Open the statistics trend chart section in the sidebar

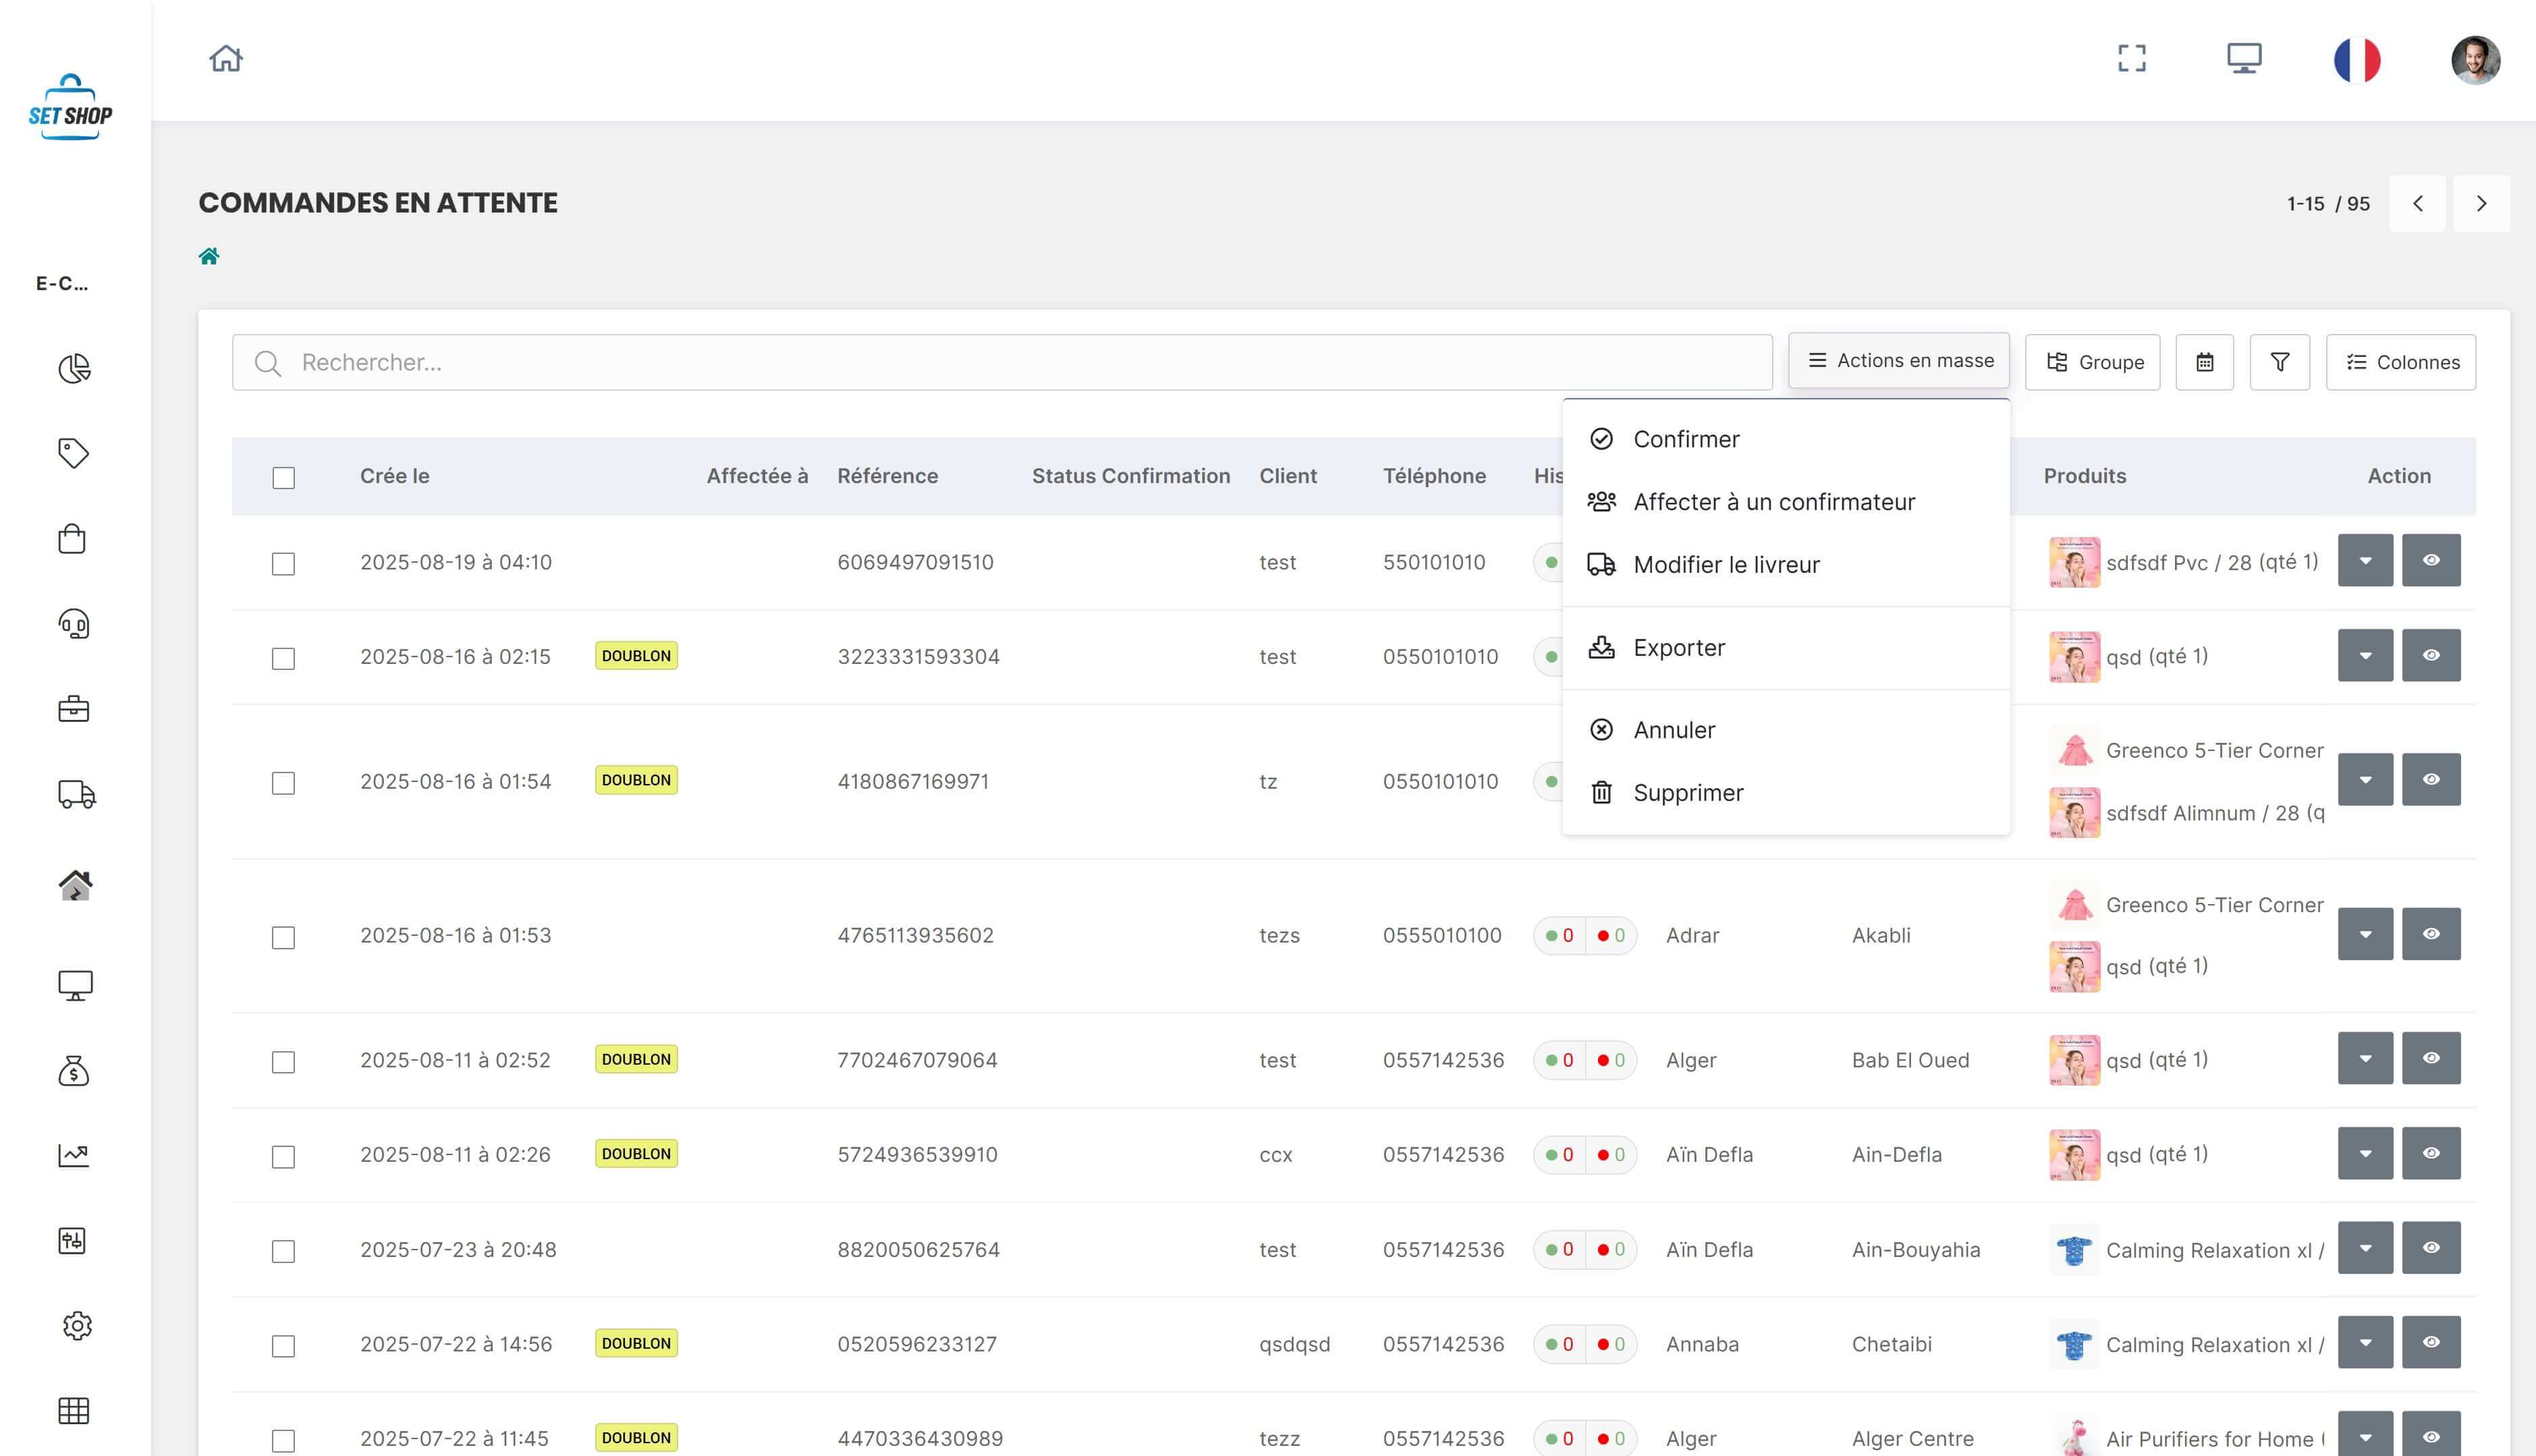[73, 1155]
